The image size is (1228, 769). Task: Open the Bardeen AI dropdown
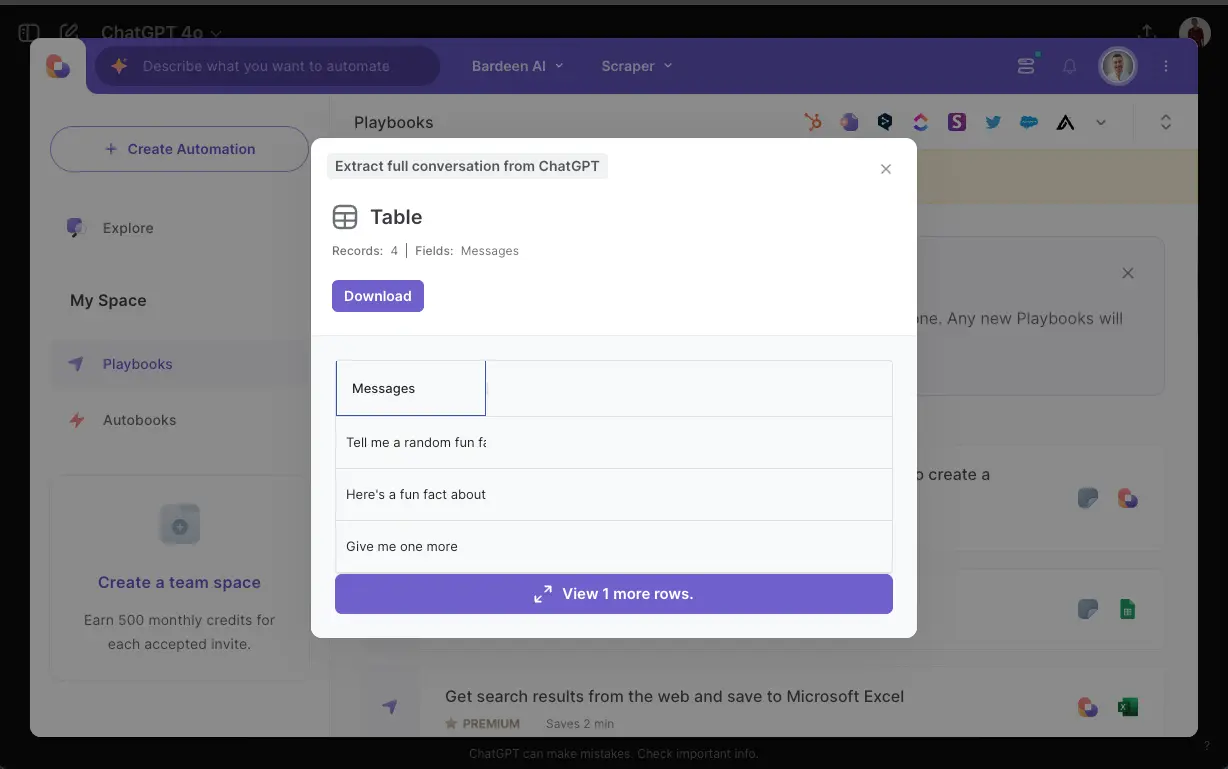517,66
